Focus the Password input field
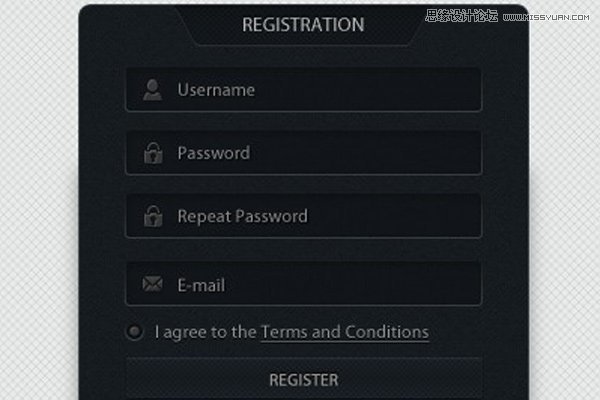 [304, 153]
